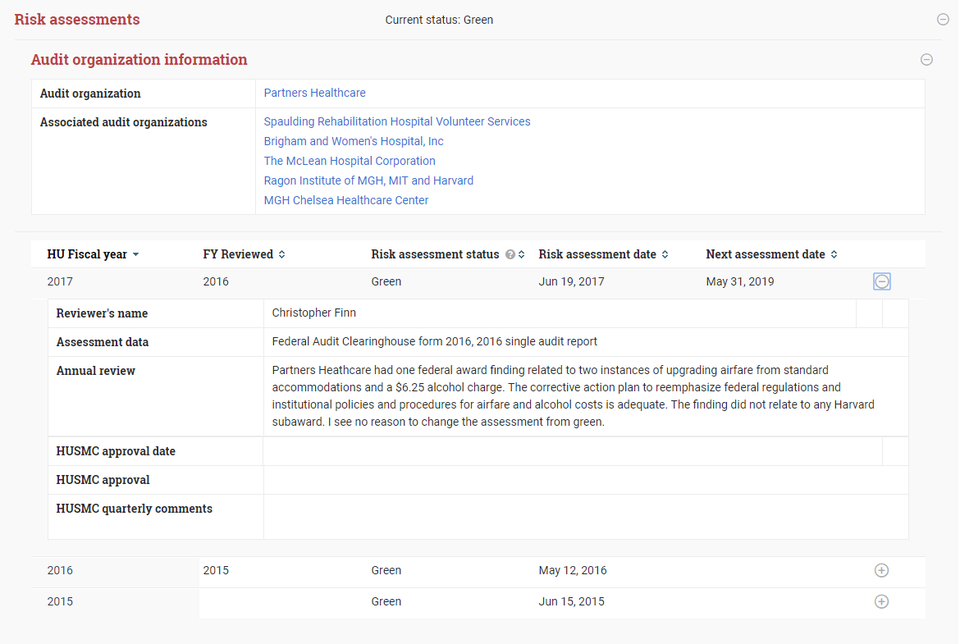Click the Green status in 2016 row

tap(386, 571)
